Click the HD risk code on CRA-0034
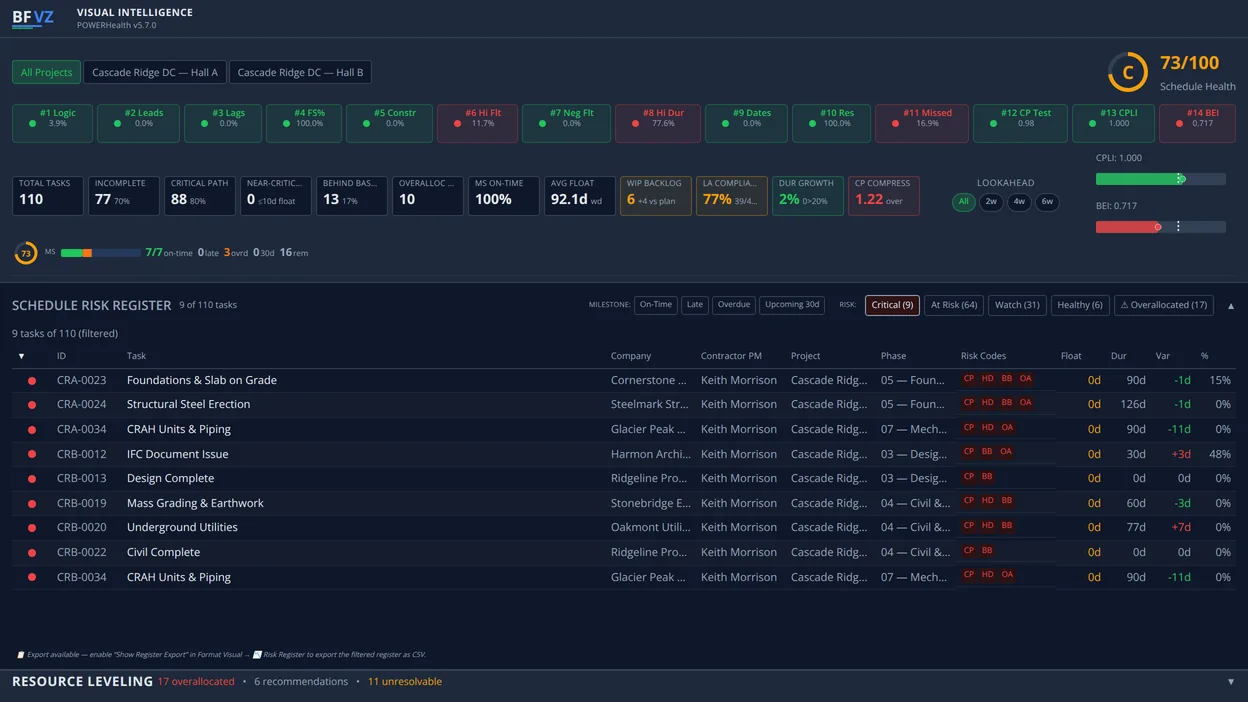Screen dimensions: 1248x702 [x=987, y=428]
